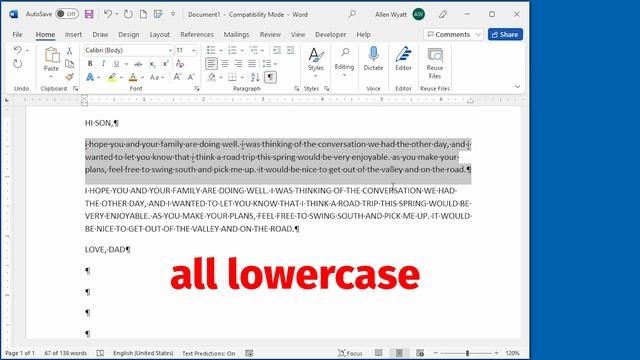The height and width of the screenshot is (360, 640).
Task: Open the Search magnifier in title bar
Action: pyautogui.click(x=352, y=14)
